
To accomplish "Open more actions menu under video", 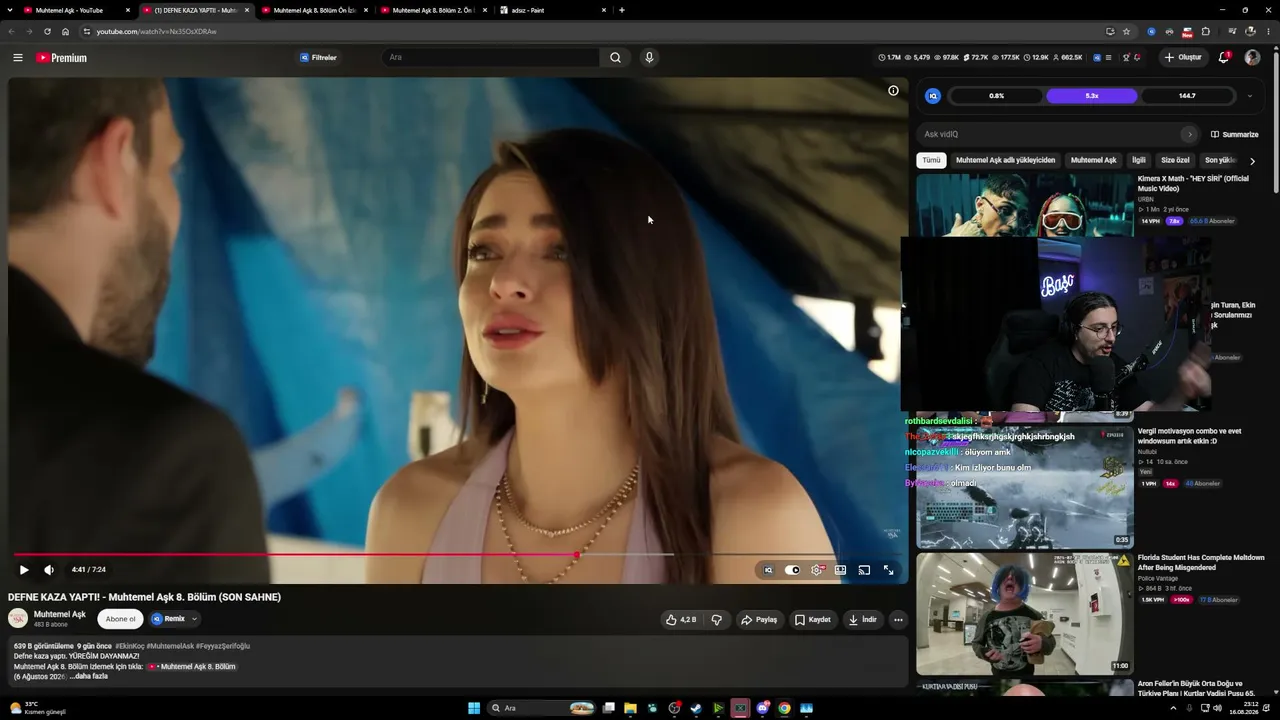I will point(898,620).
